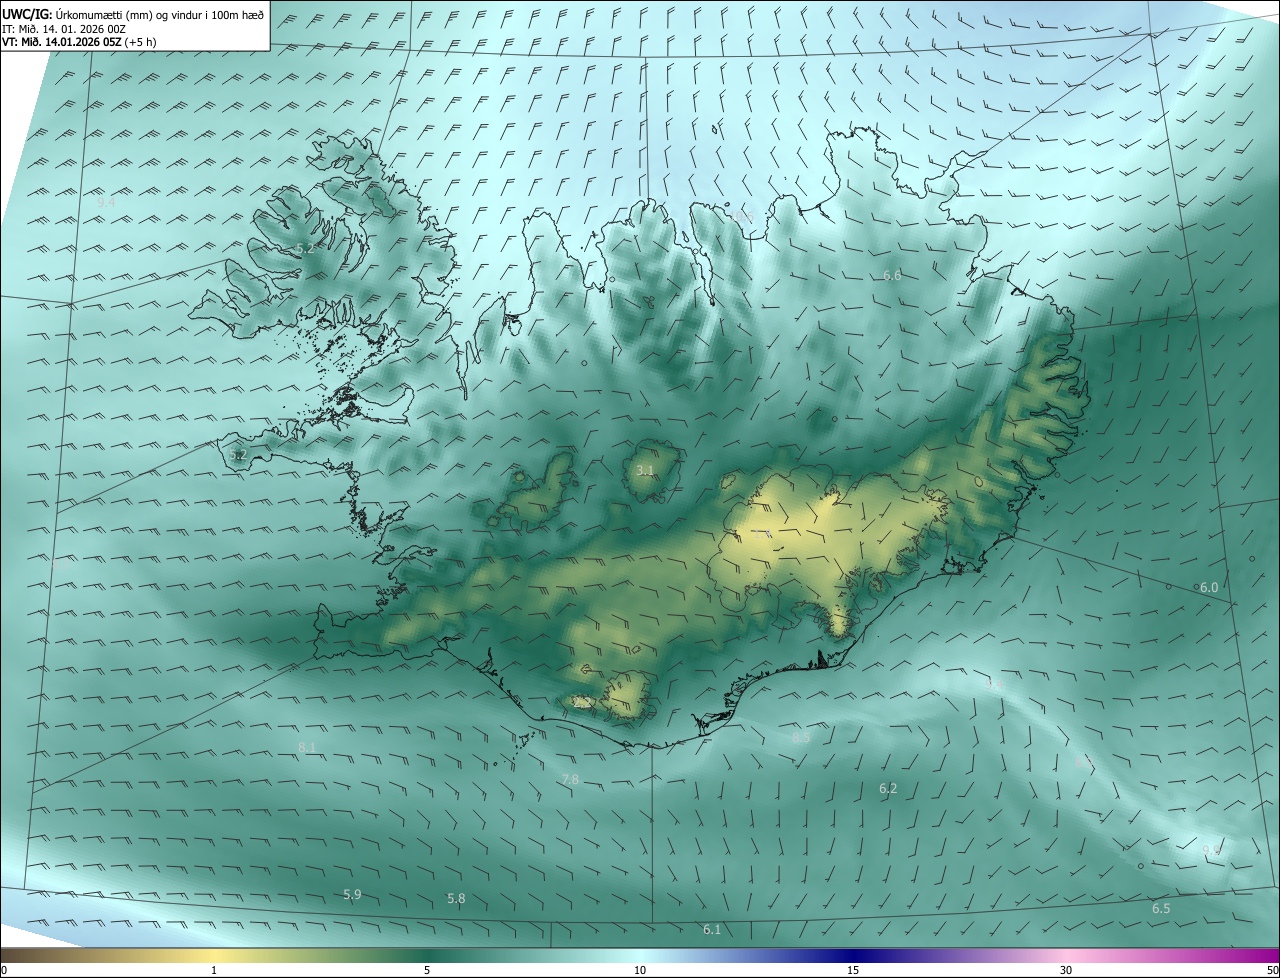Click the 30 tick label on the color scale
The height and width of the screenshot is (978, 1280).
click(1066, 971)
